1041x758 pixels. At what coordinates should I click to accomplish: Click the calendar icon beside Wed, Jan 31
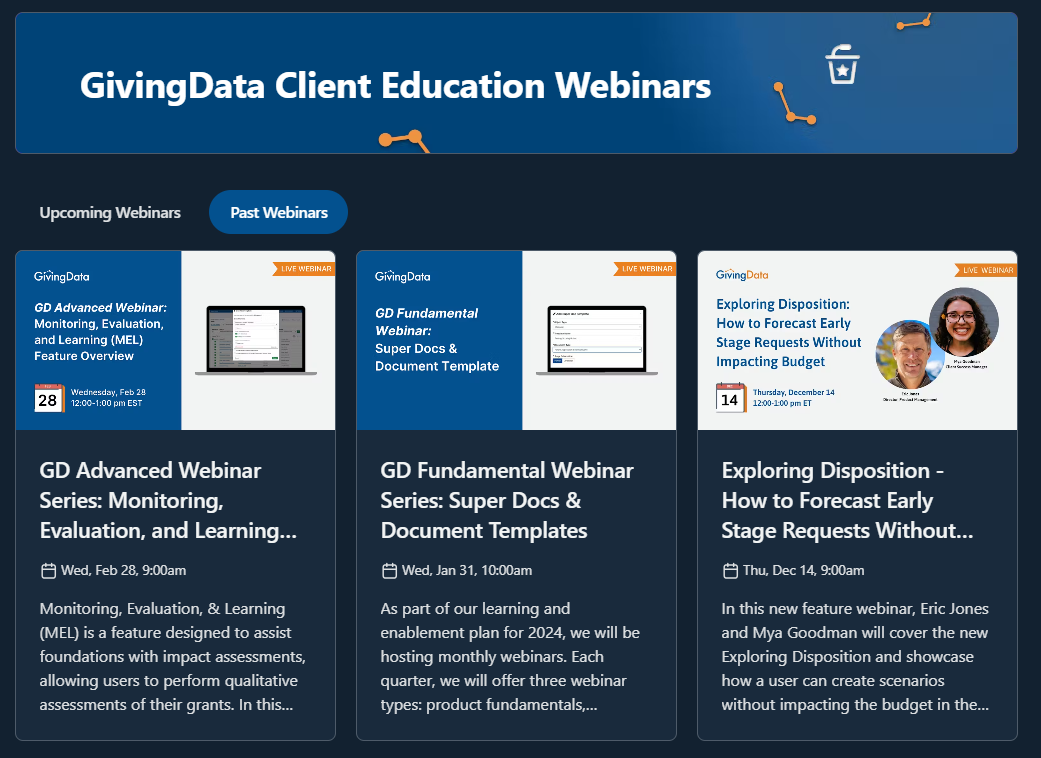[389, 570]
